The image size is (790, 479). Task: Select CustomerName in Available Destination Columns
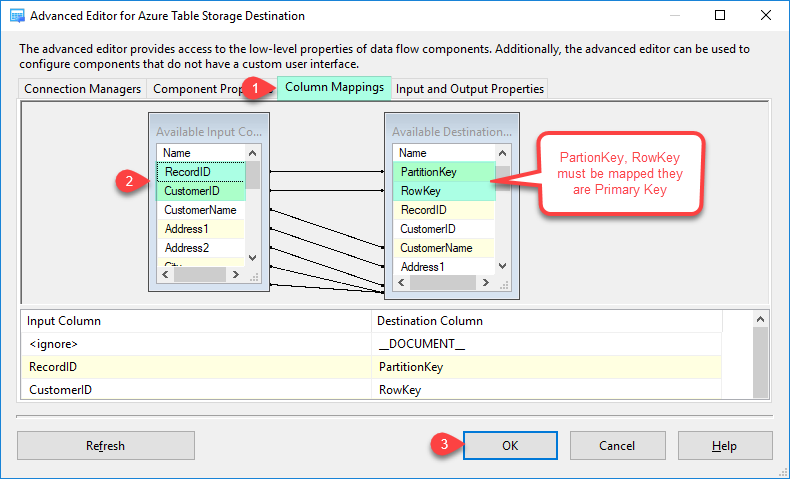[444, 248]
